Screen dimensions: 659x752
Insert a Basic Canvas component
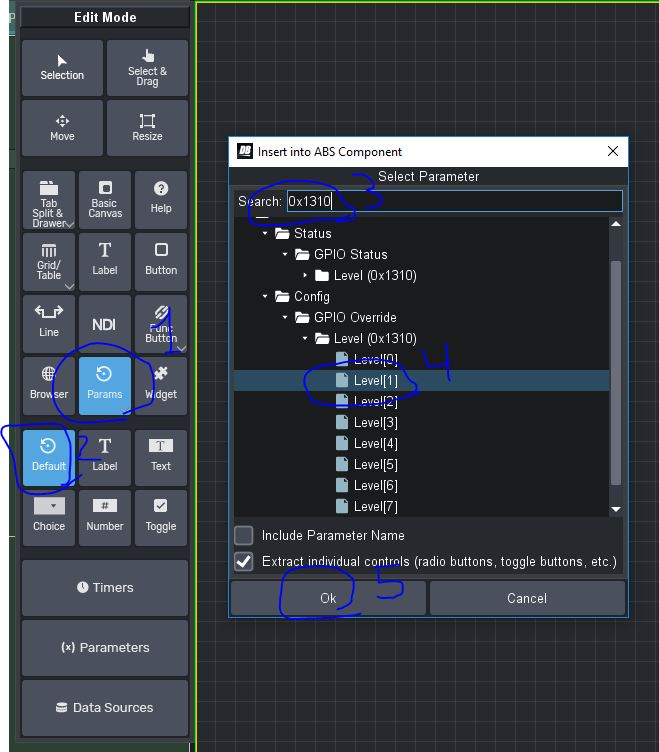(x=105, y=200)
